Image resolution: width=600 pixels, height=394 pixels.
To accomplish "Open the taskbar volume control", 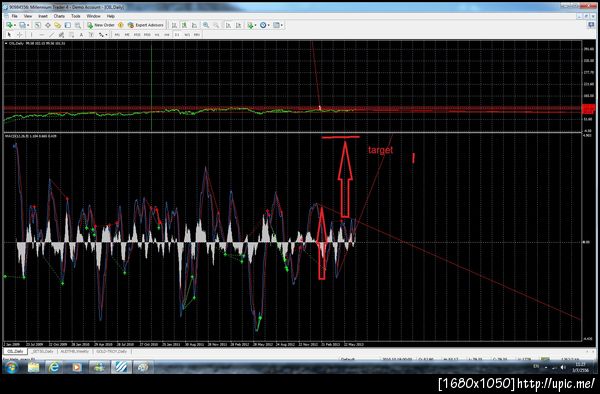I will pyautogui.click(x=563, y=367).
